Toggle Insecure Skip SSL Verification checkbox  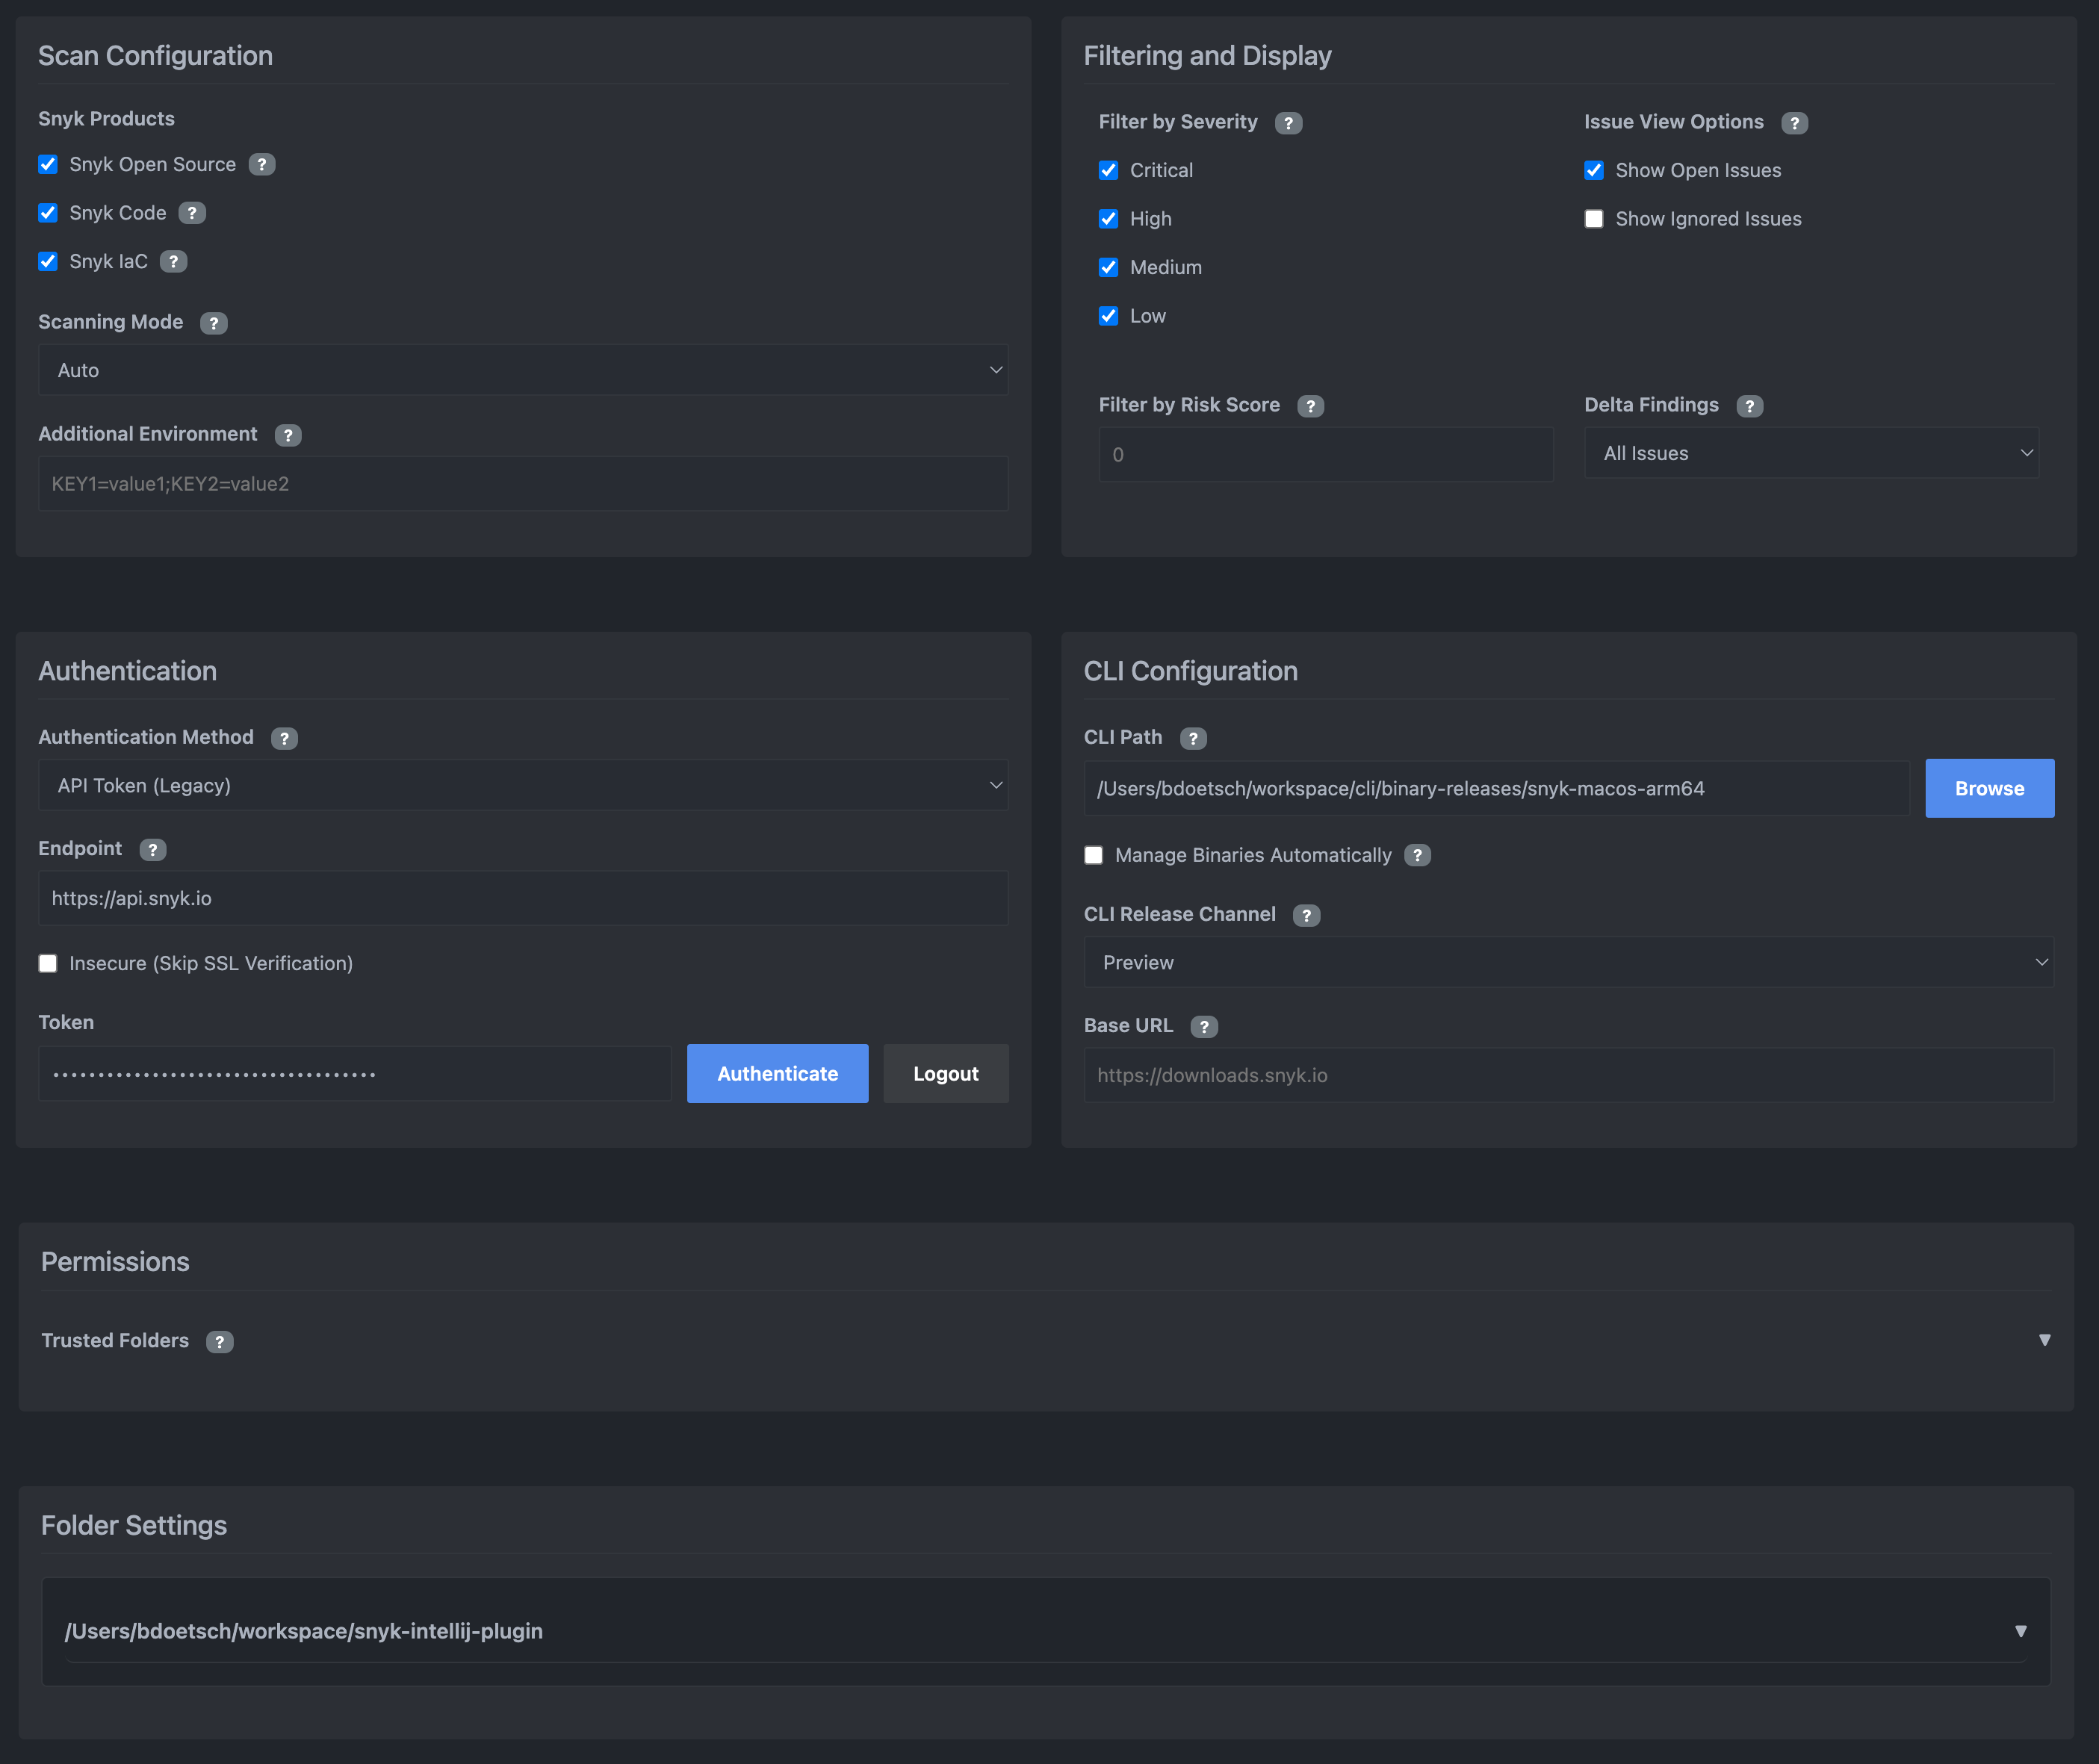pyautogui.click(x=48, y=963)
